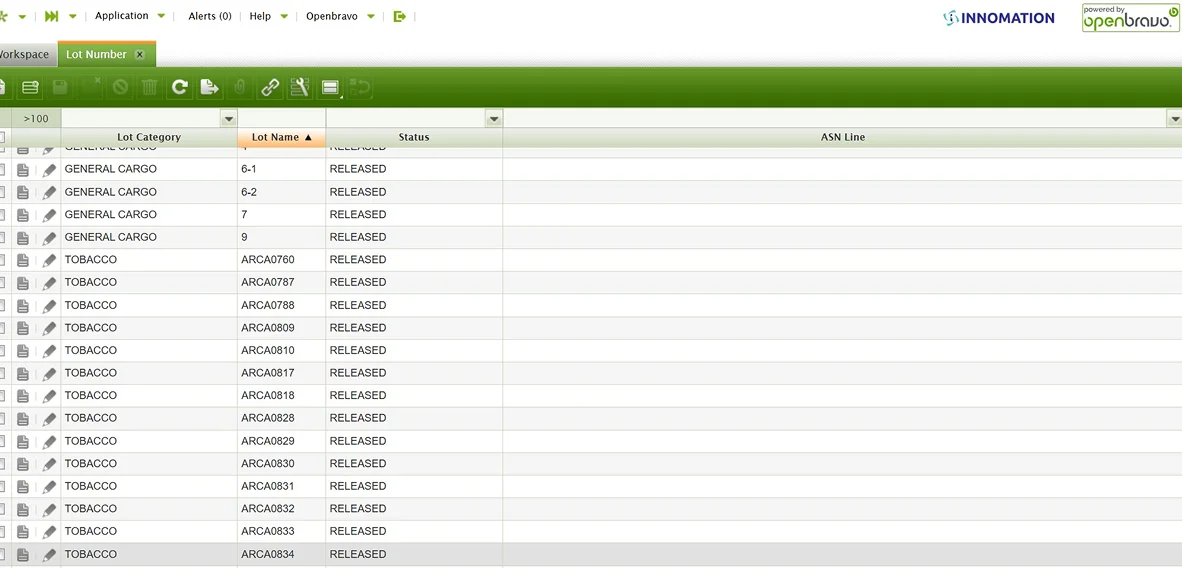1182x572 pixels.
Task: Click the new record in grid icon
Action: (30, 88)
